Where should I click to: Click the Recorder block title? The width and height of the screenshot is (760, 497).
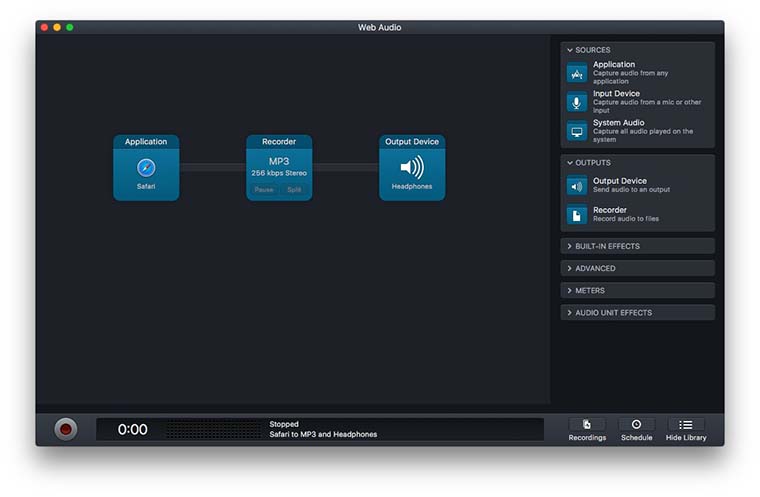(279, 142)
